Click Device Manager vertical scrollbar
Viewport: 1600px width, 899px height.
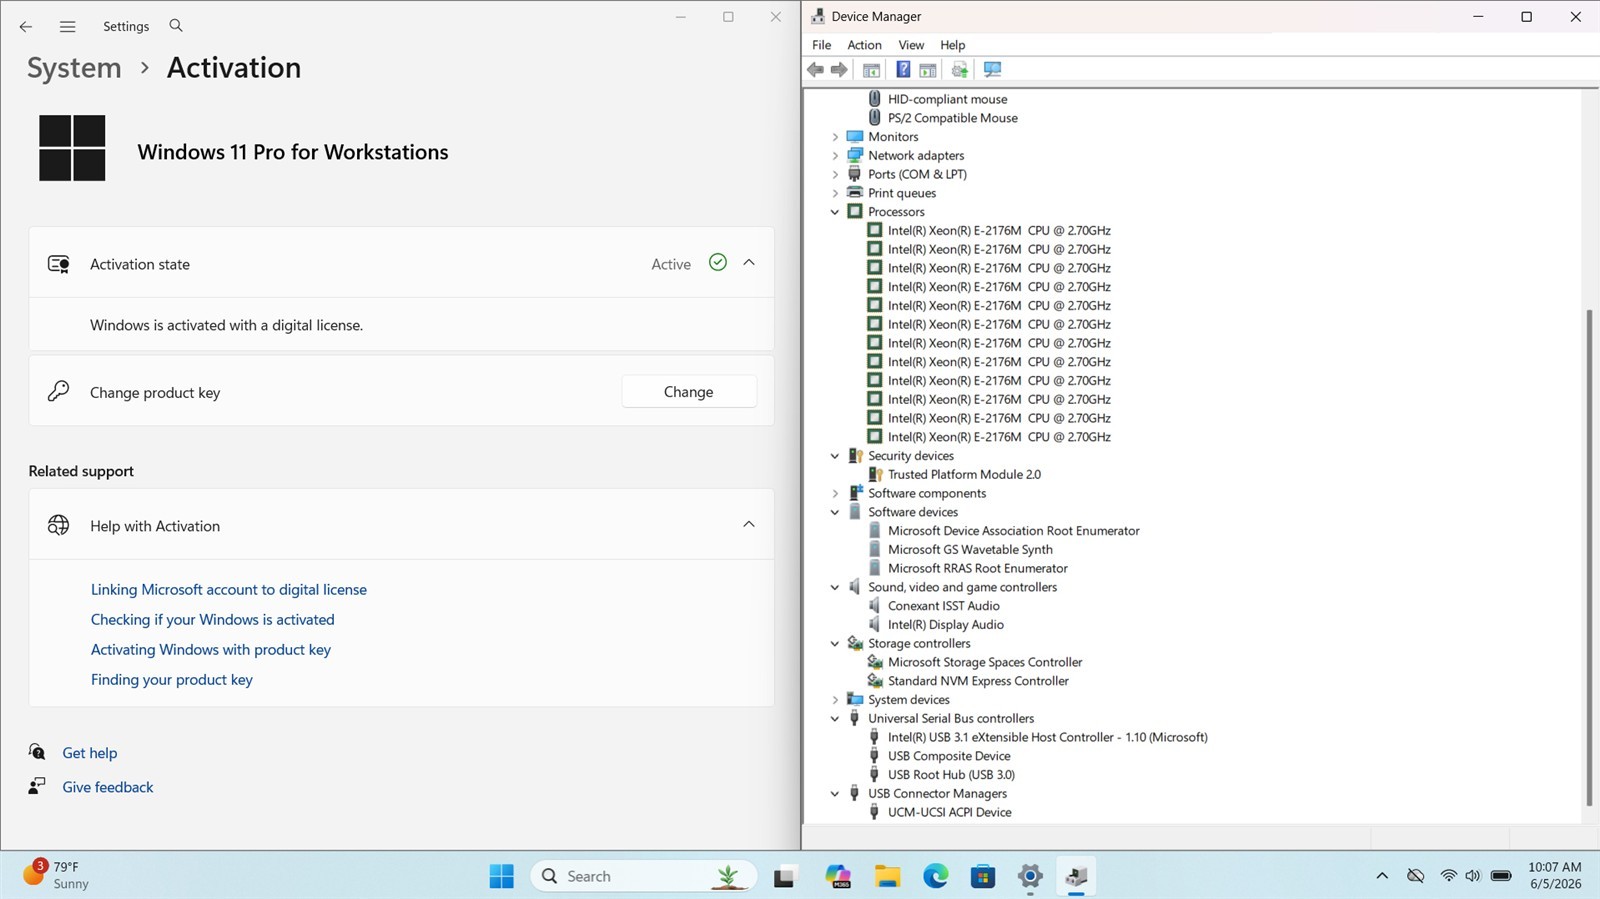(1589, 557)
